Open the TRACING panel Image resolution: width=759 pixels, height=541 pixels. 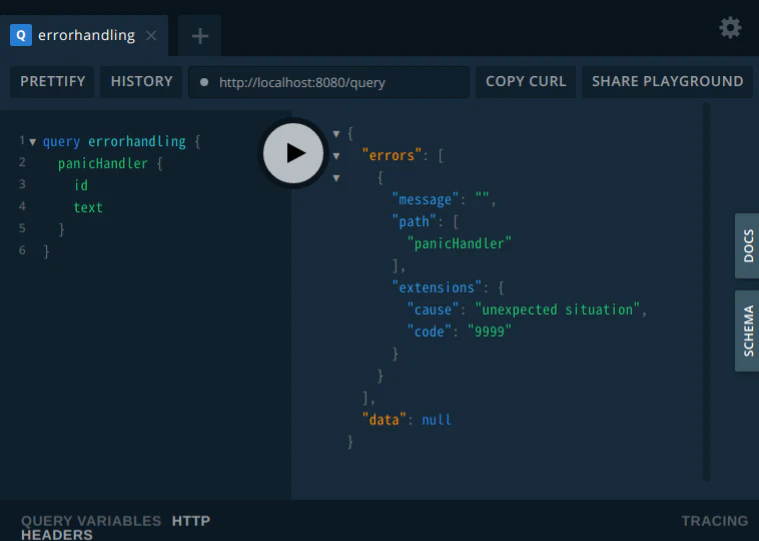point(714,521)
